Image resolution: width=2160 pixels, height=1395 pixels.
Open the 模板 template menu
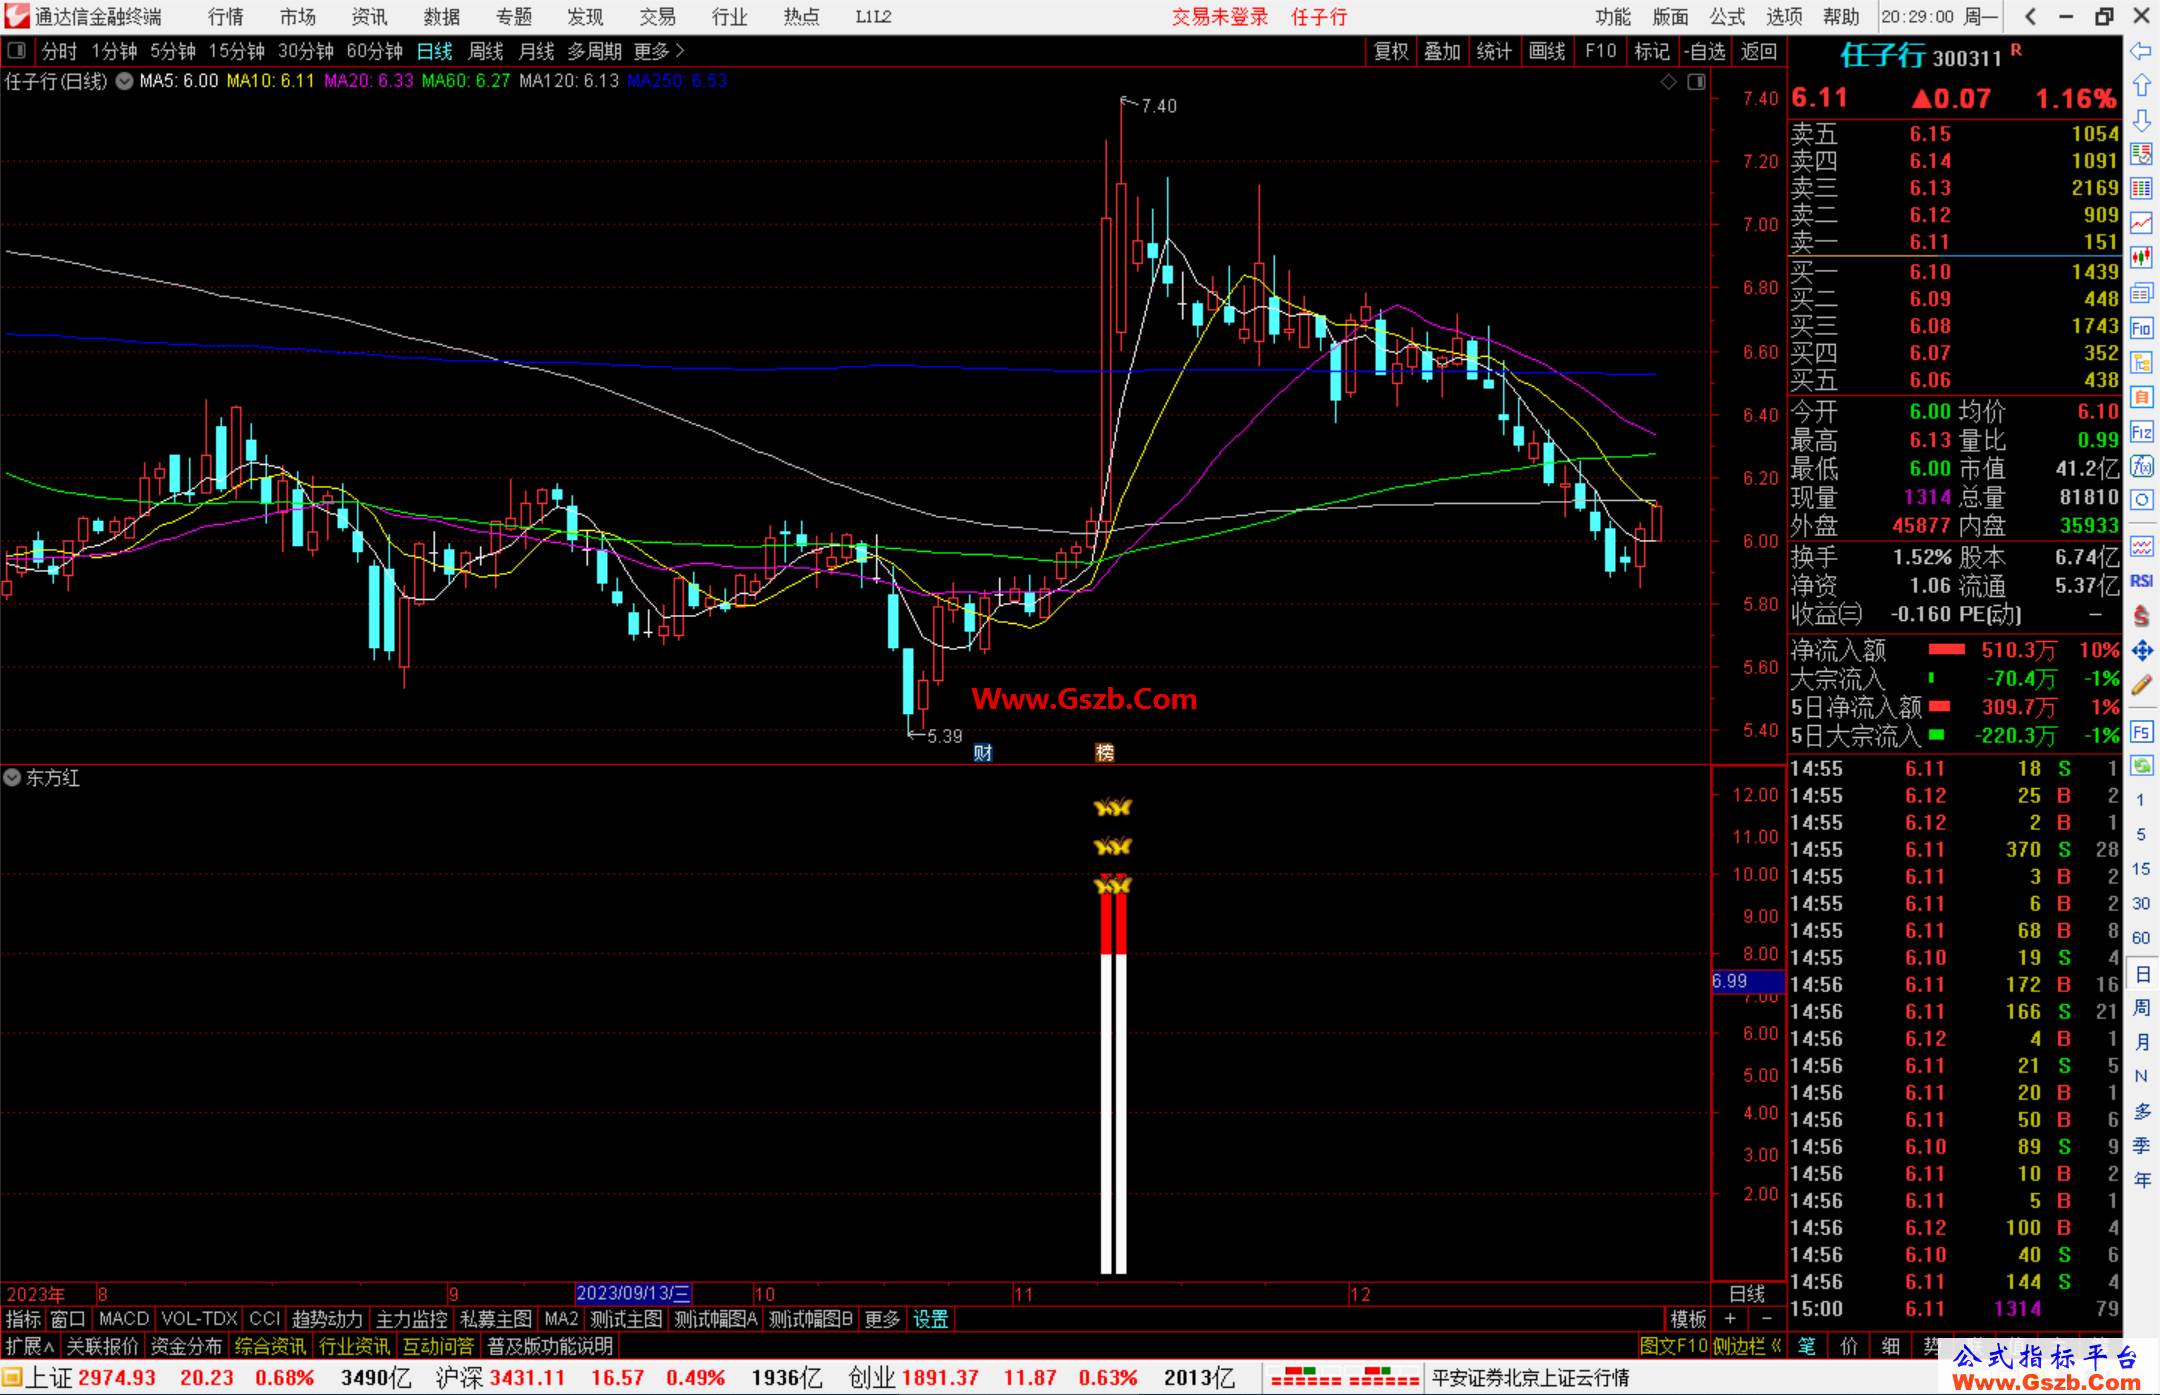pyautogui.click(x=1688, y=1320)
